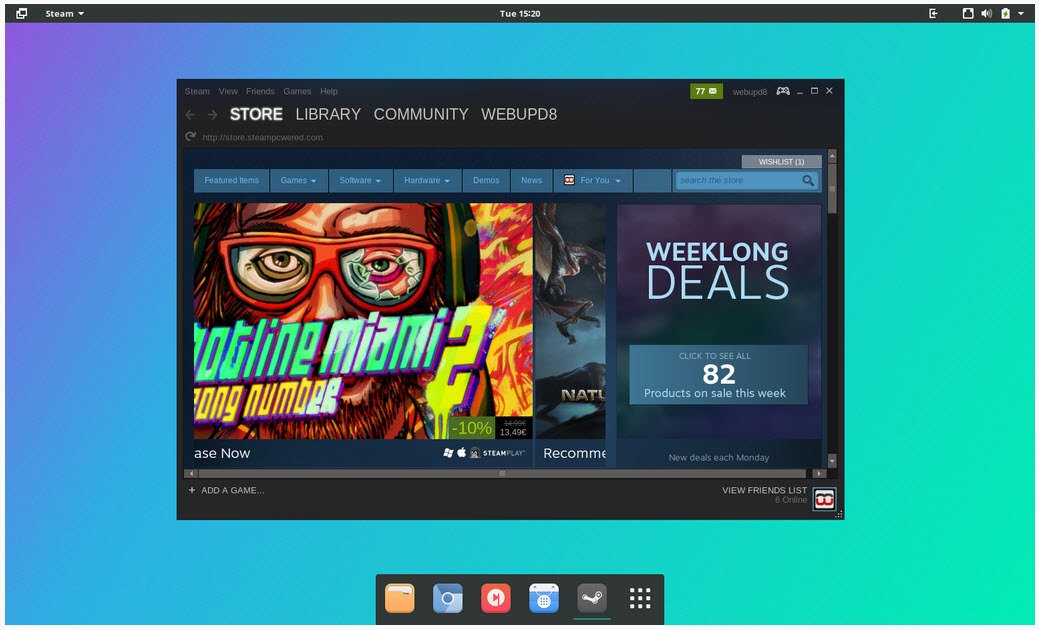Screen dimensions: 1039x630
Task: Open the Games dropdown in the store navbar
Action: pos(298,180)
